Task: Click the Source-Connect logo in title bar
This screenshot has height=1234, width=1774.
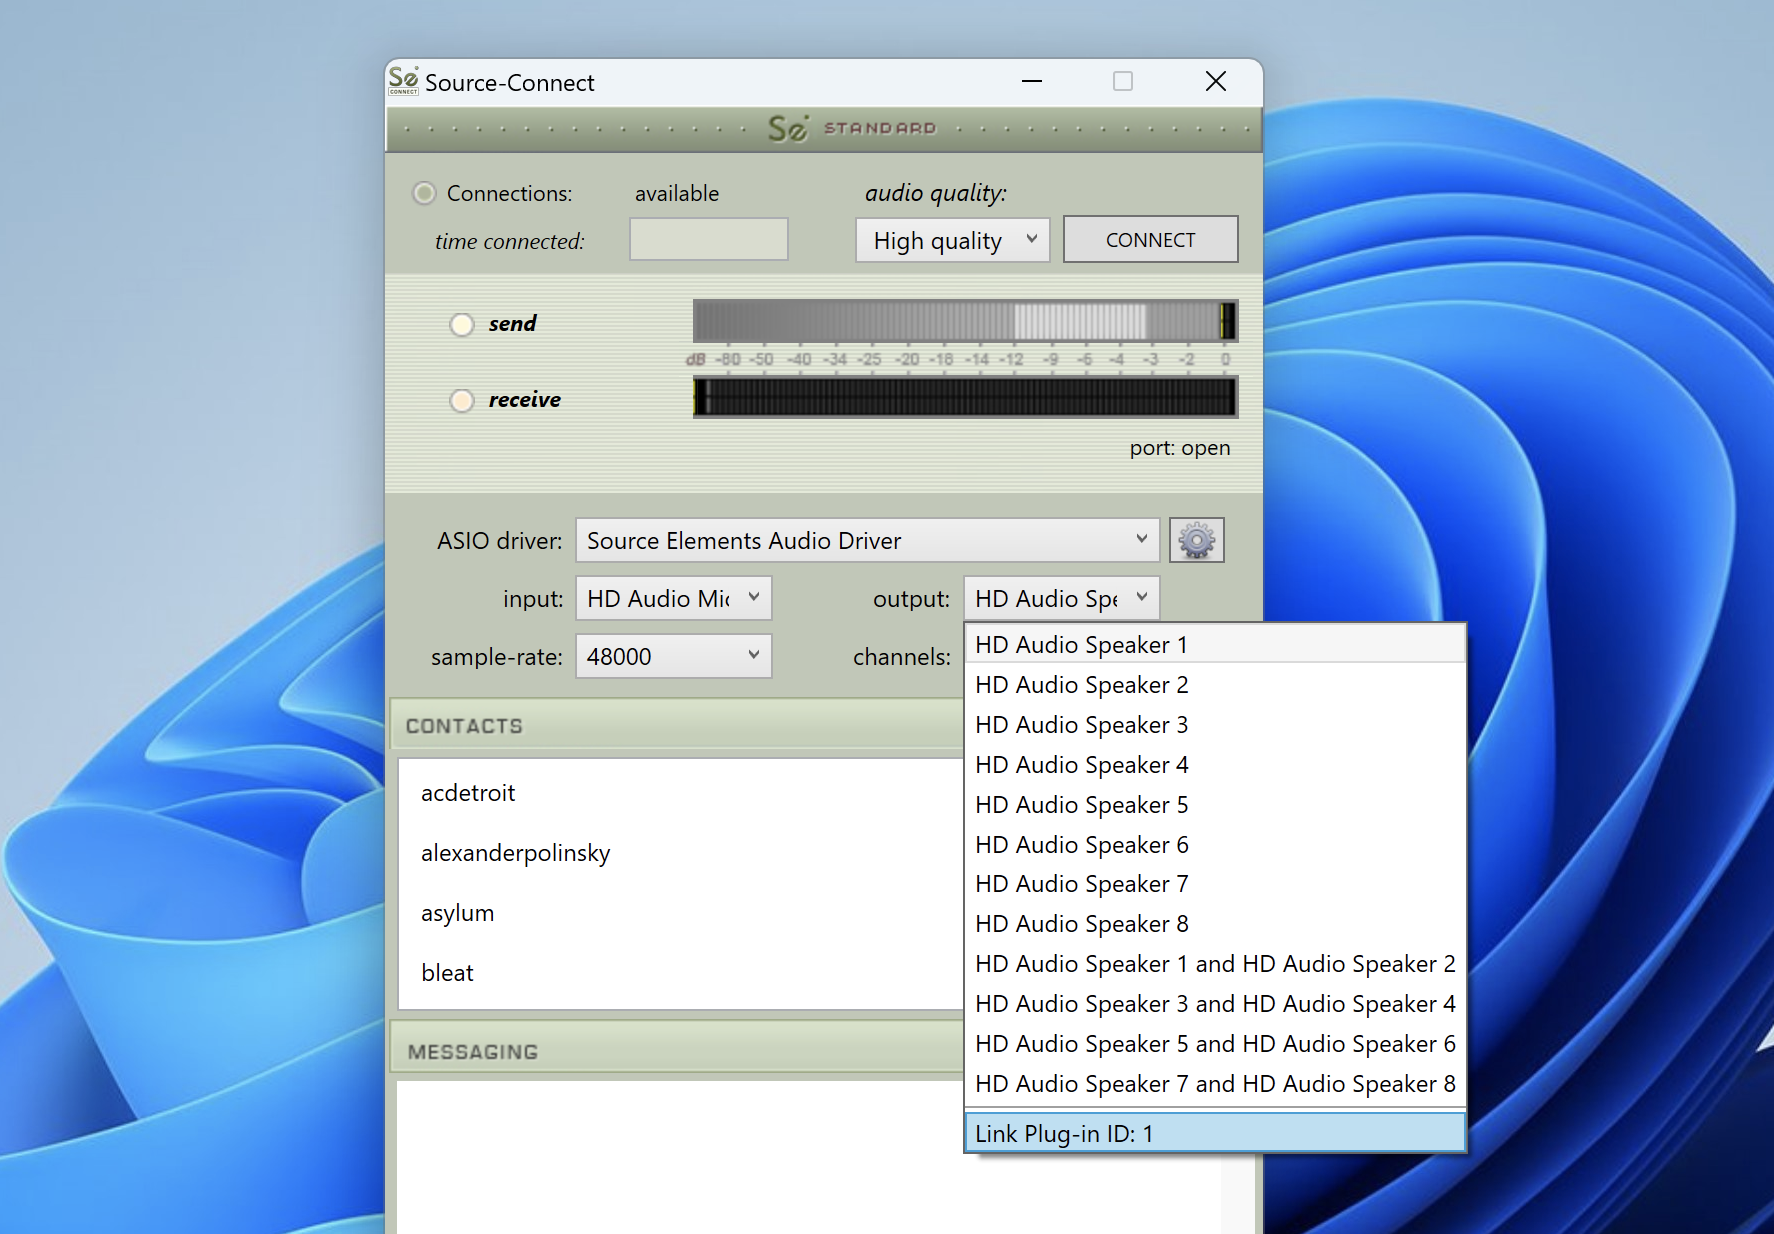Action: pyautogui.click(x=403, y=81)
